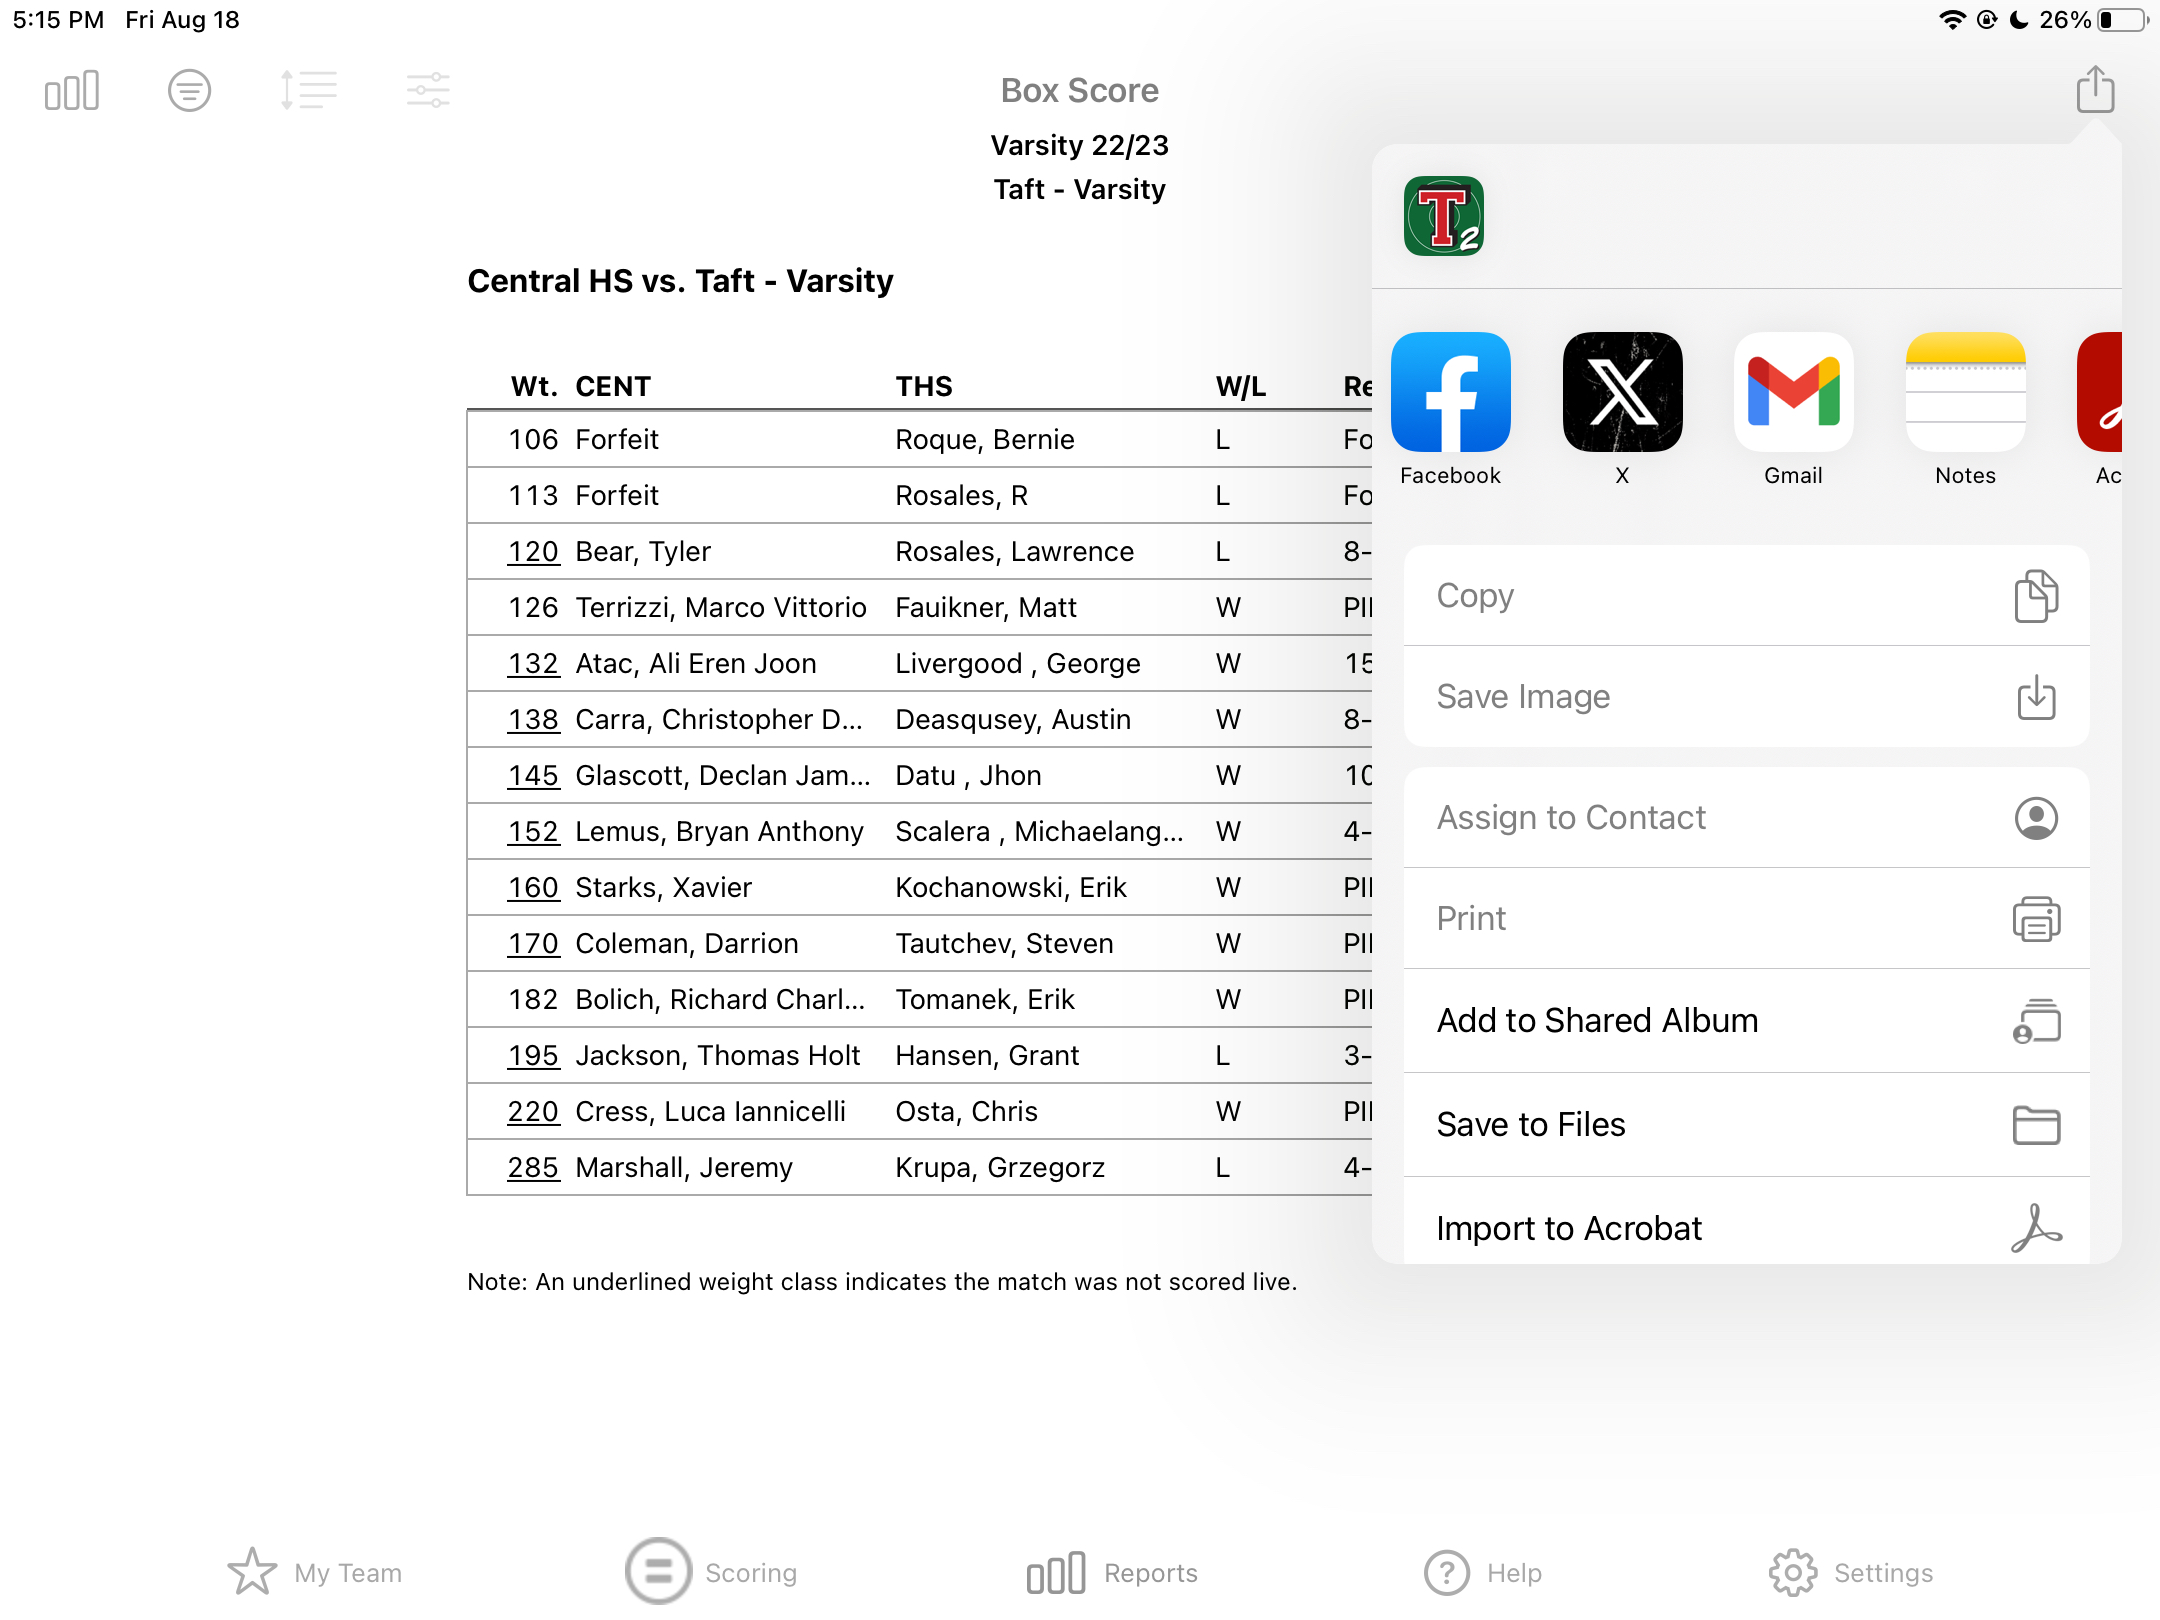Share to Notes app
Image resolution: width=2160 pixels, height=1620 pixels.
coord(1965,392)
